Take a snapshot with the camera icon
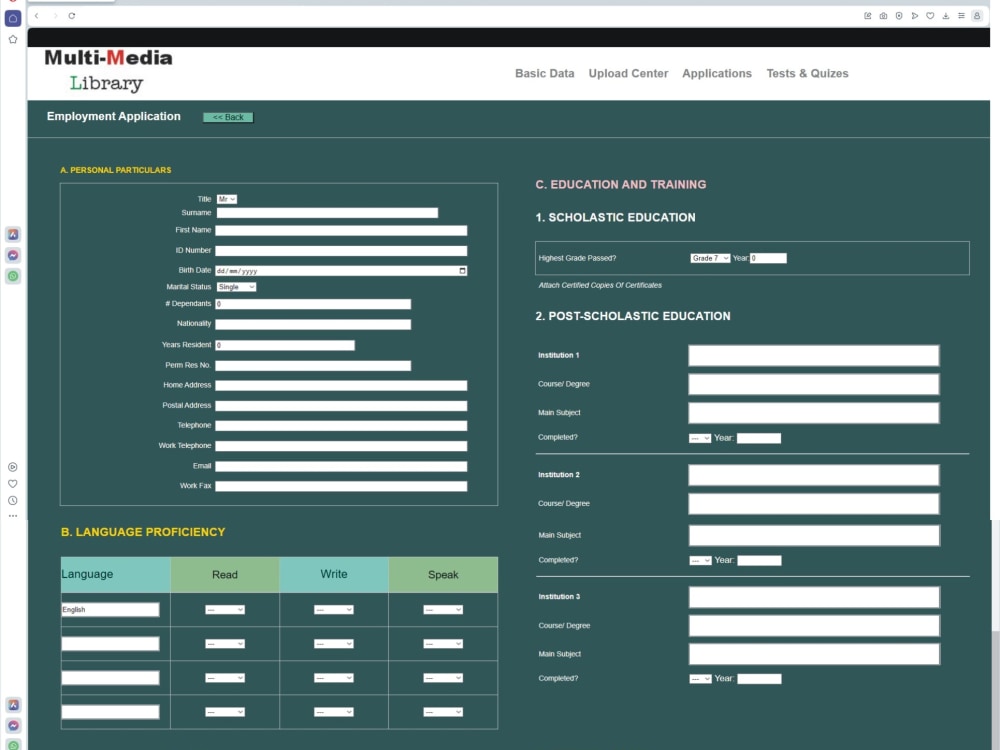 [x=883, y=15]
